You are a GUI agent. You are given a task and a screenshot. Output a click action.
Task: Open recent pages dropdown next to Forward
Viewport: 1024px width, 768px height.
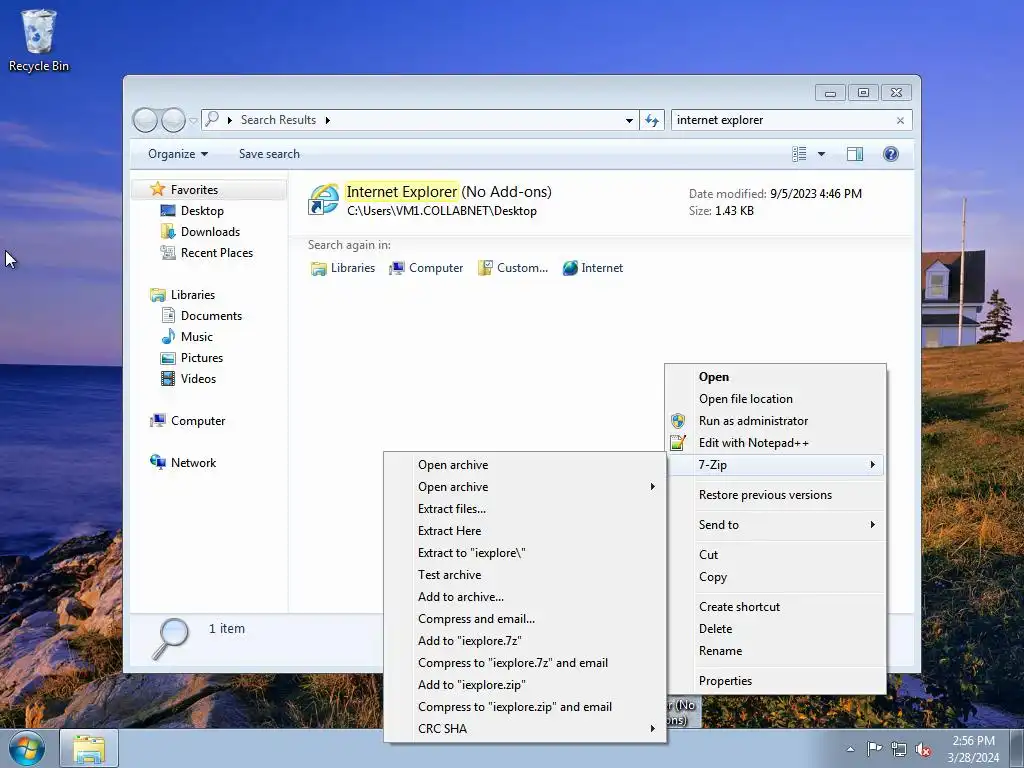(193, 121)
